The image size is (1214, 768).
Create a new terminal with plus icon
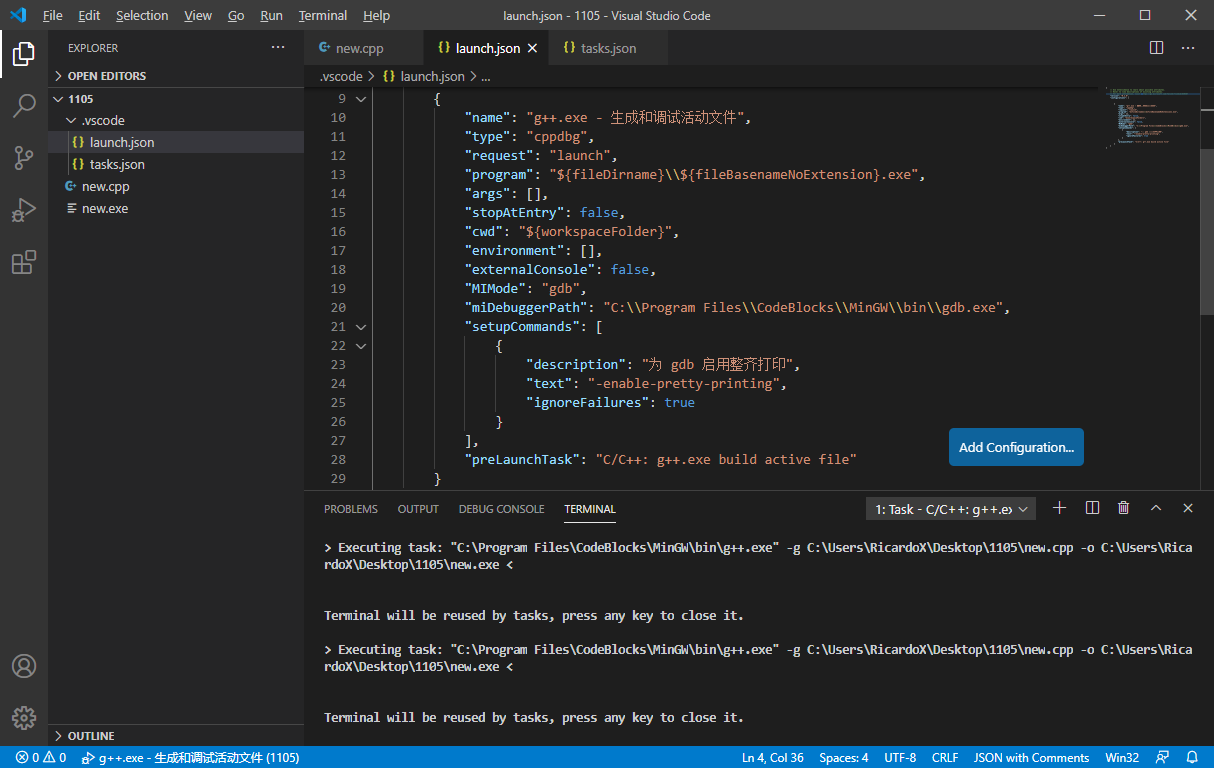coord(1060,508)
